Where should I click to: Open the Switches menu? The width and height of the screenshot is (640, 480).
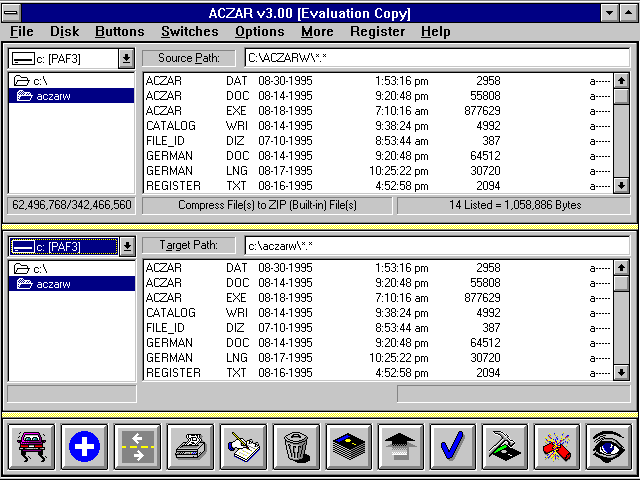[x=189, y=32]
